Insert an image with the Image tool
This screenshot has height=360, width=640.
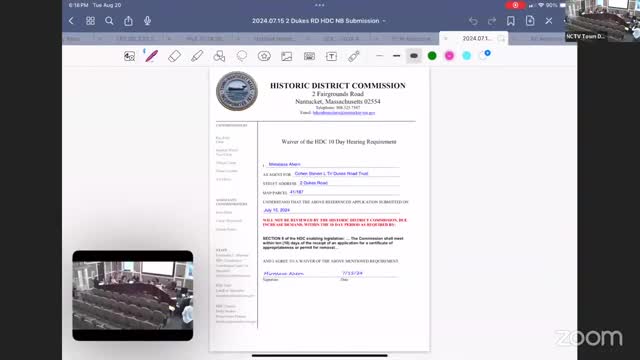click(287, 56)
